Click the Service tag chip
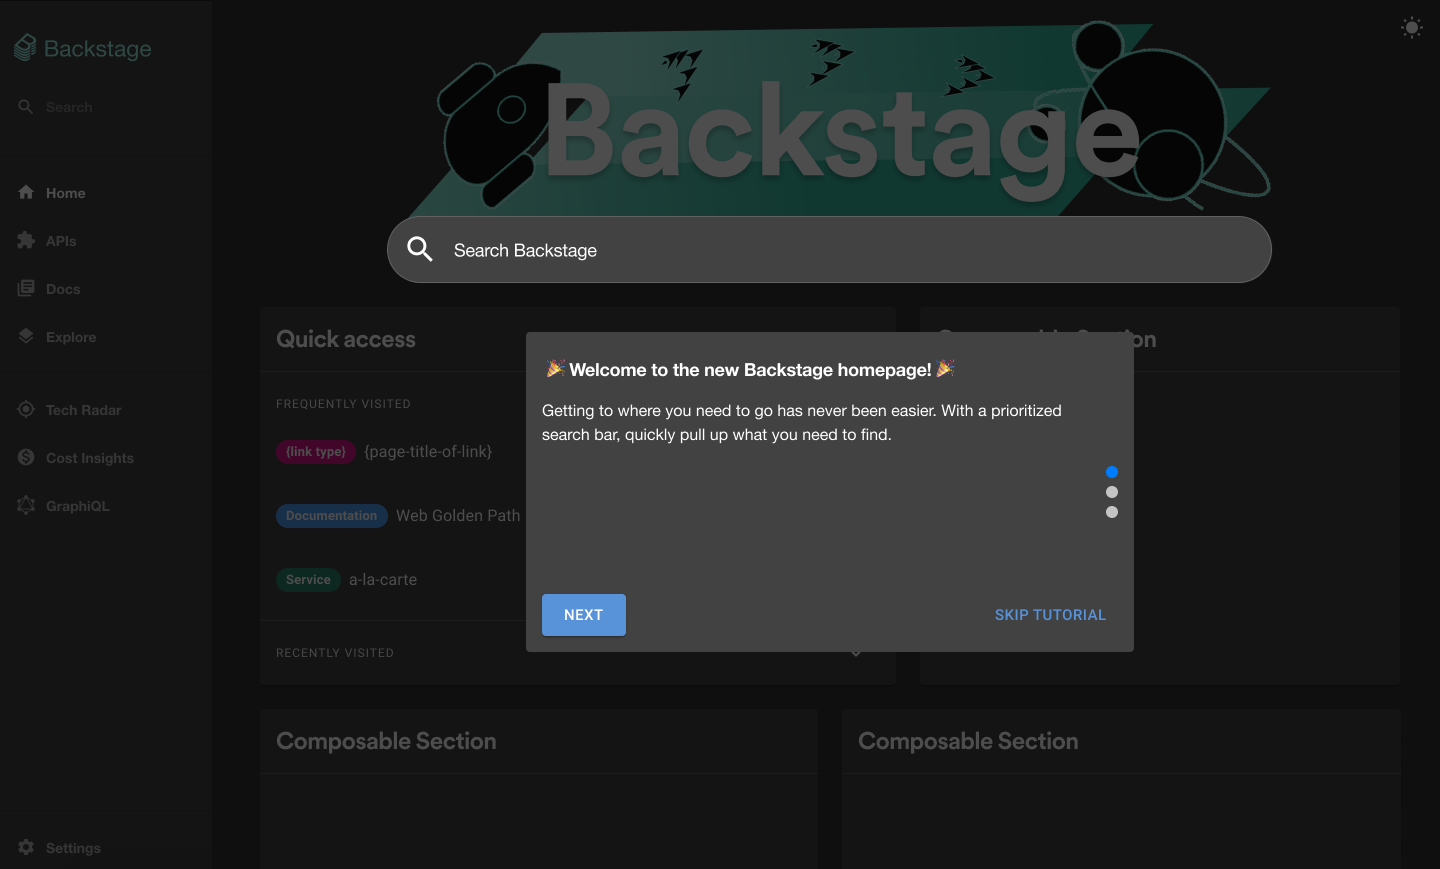The image size is (1440, 869). pyautogui.click(x=308, y=580)
